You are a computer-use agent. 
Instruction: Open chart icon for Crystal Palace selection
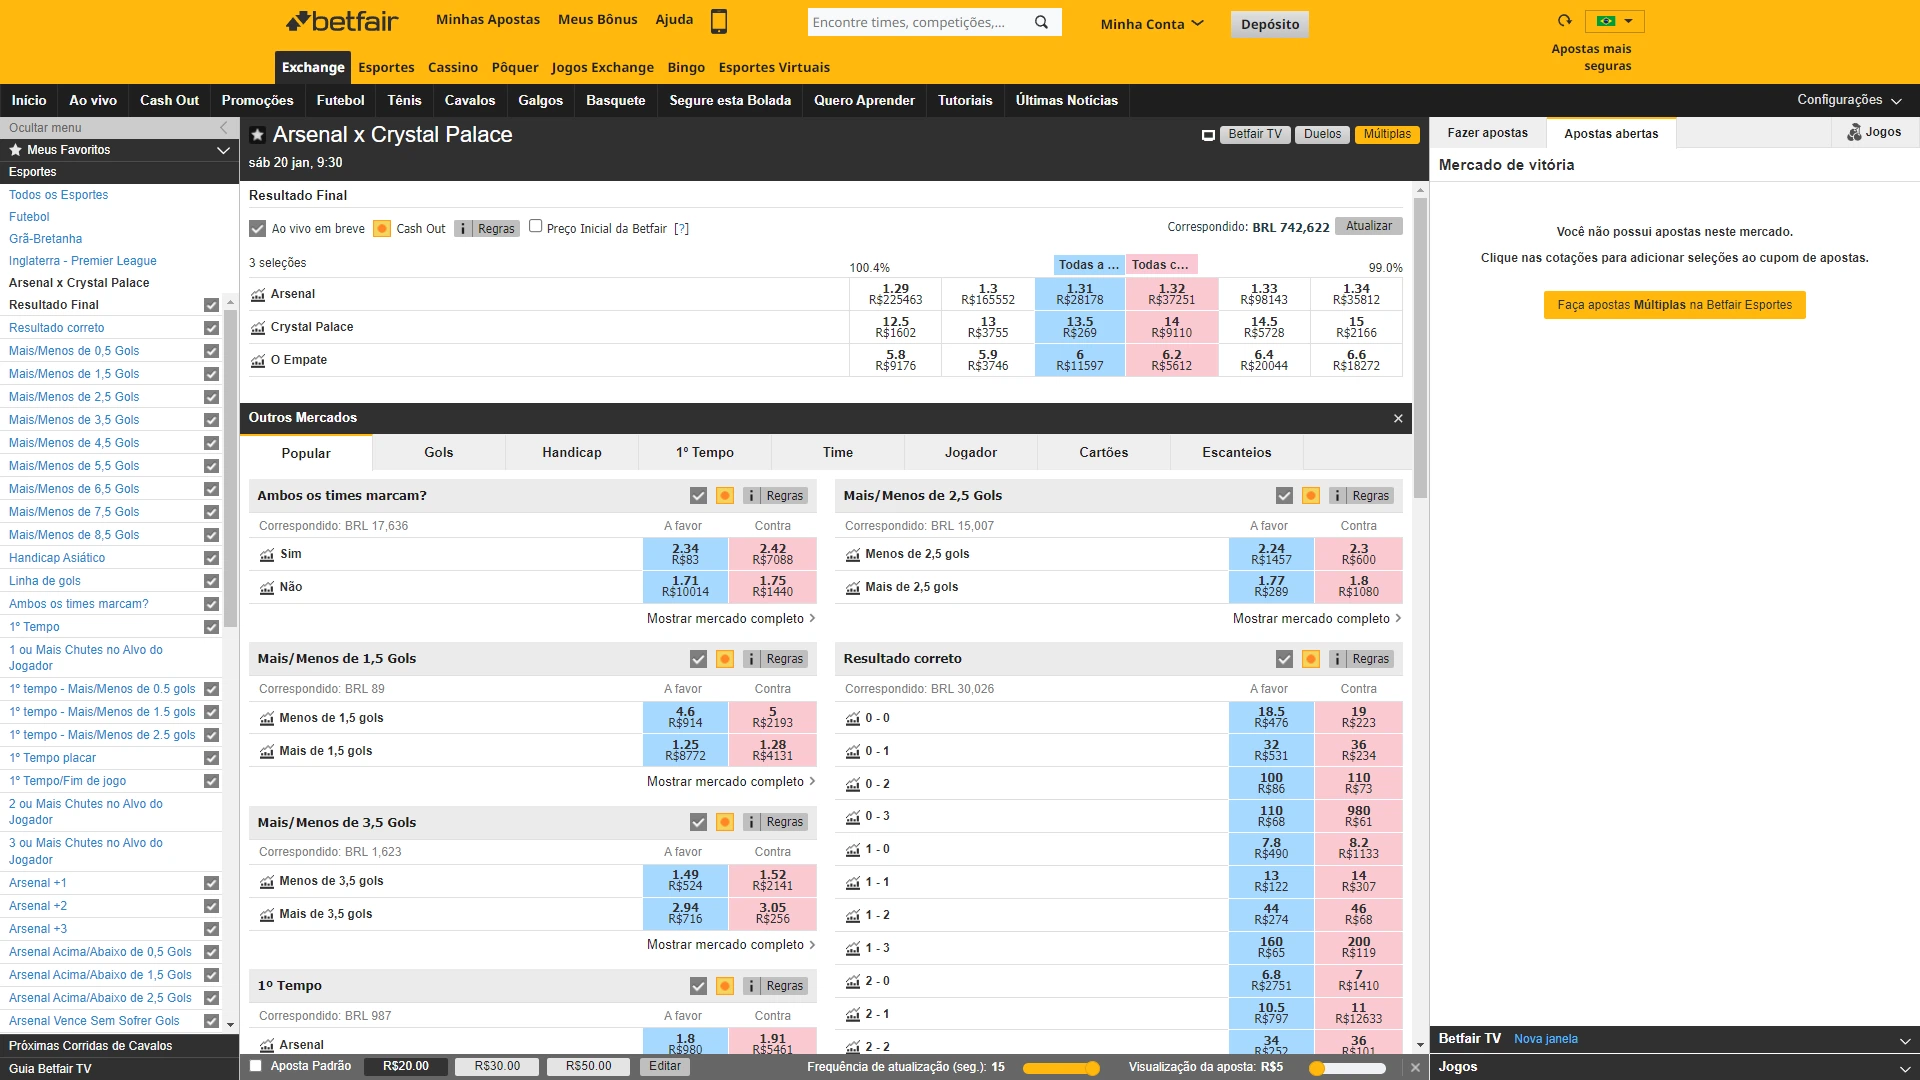[x=258, y=327]
